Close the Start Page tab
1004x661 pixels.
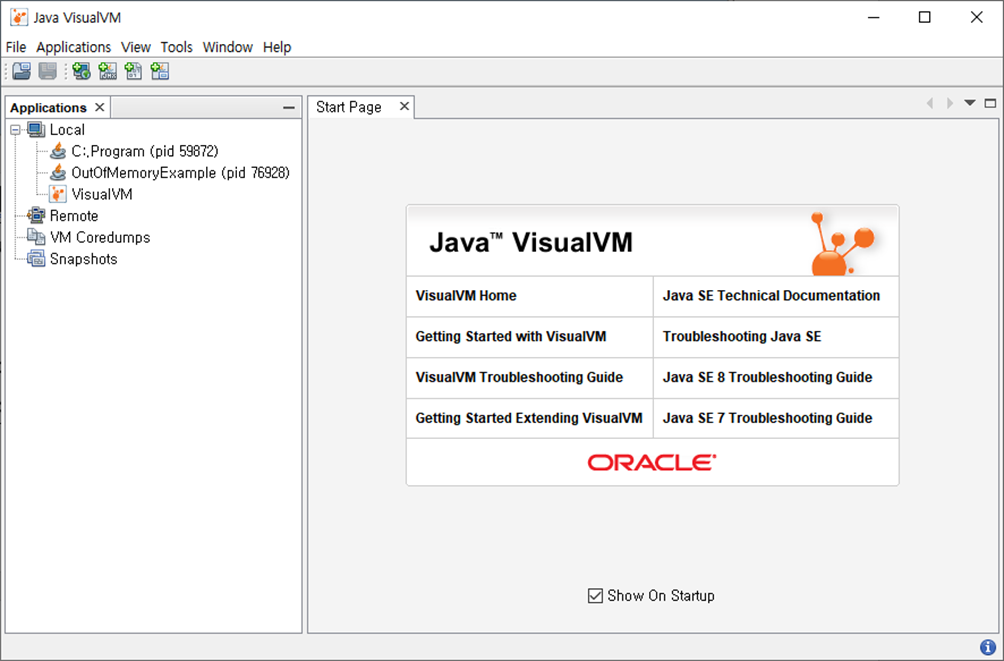click(x=404, y=106)
